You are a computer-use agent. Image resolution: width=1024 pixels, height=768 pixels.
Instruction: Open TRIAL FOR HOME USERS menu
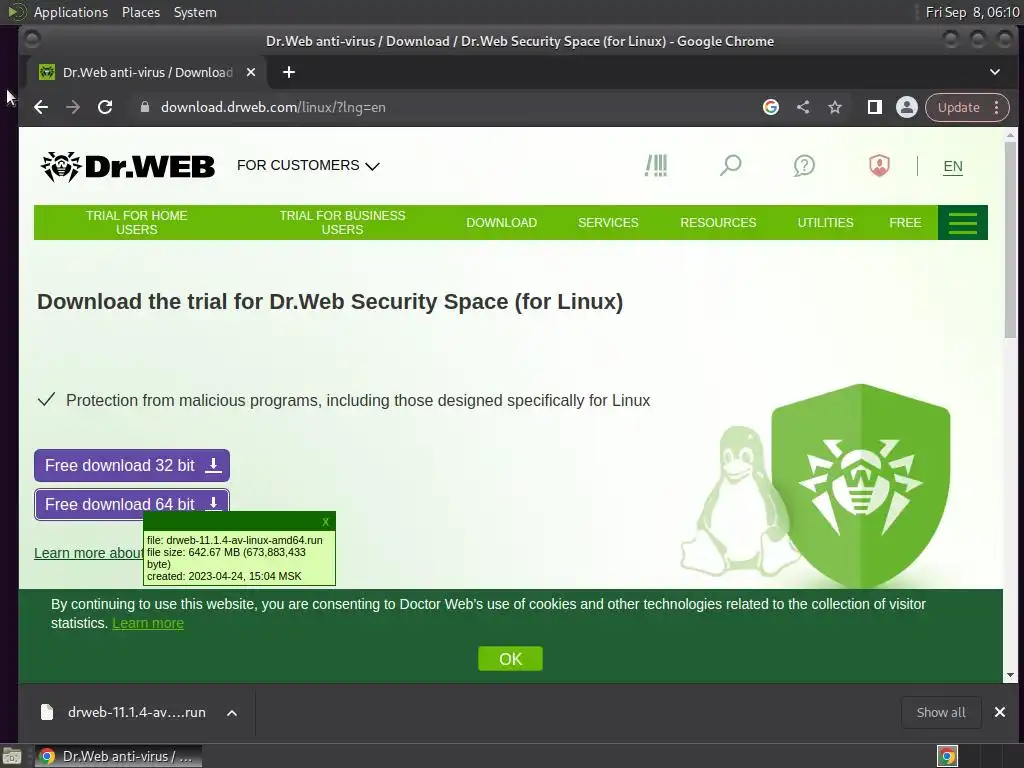tap(136, 223)
